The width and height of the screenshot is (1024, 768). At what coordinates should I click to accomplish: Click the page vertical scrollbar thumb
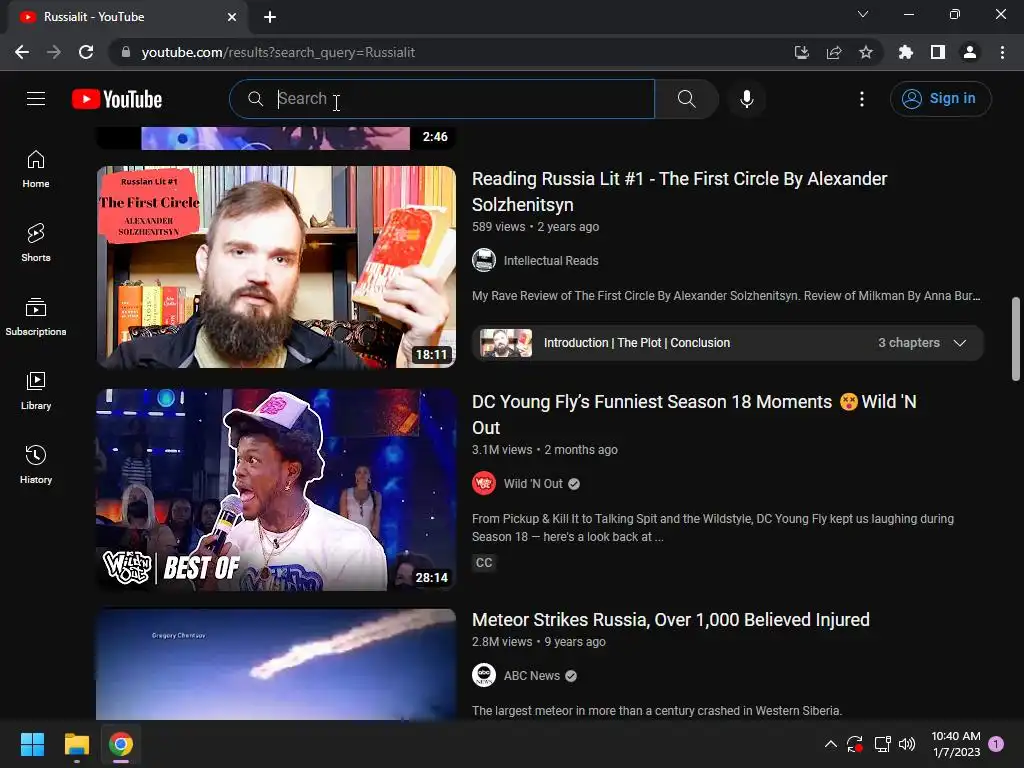coord(1016,338)
